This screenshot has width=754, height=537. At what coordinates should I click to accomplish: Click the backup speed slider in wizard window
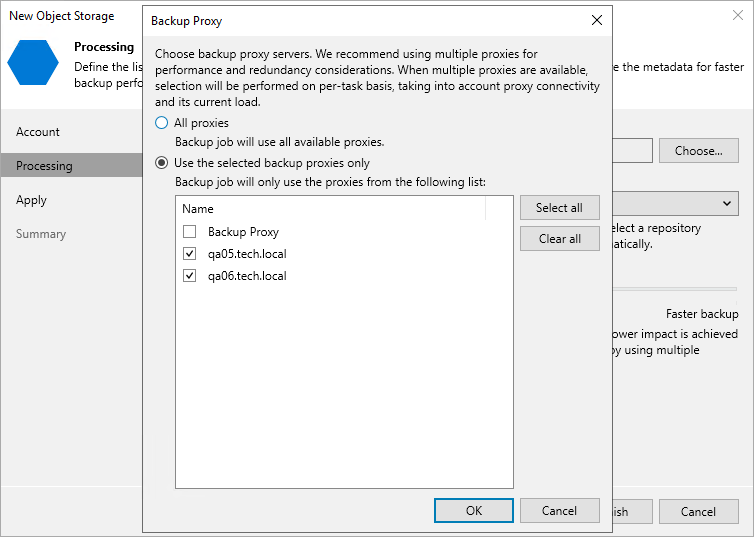click(x=675, y=289)
